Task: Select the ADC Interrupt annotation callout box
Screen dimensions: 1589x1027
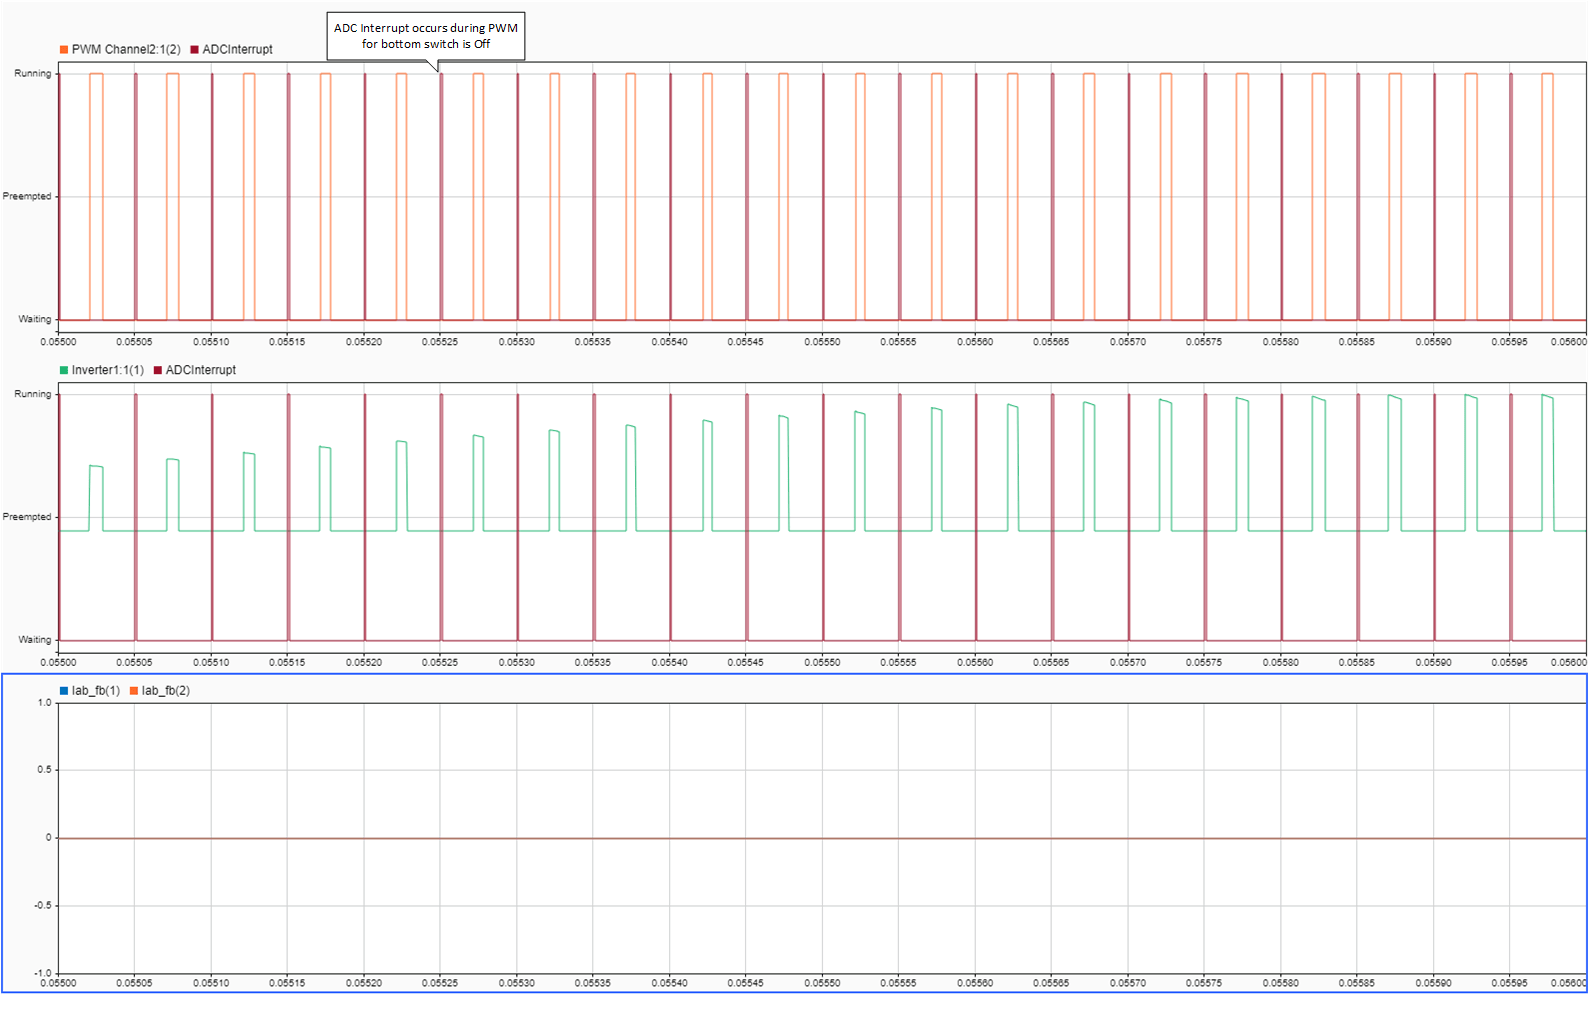Action: click(426, 36)
